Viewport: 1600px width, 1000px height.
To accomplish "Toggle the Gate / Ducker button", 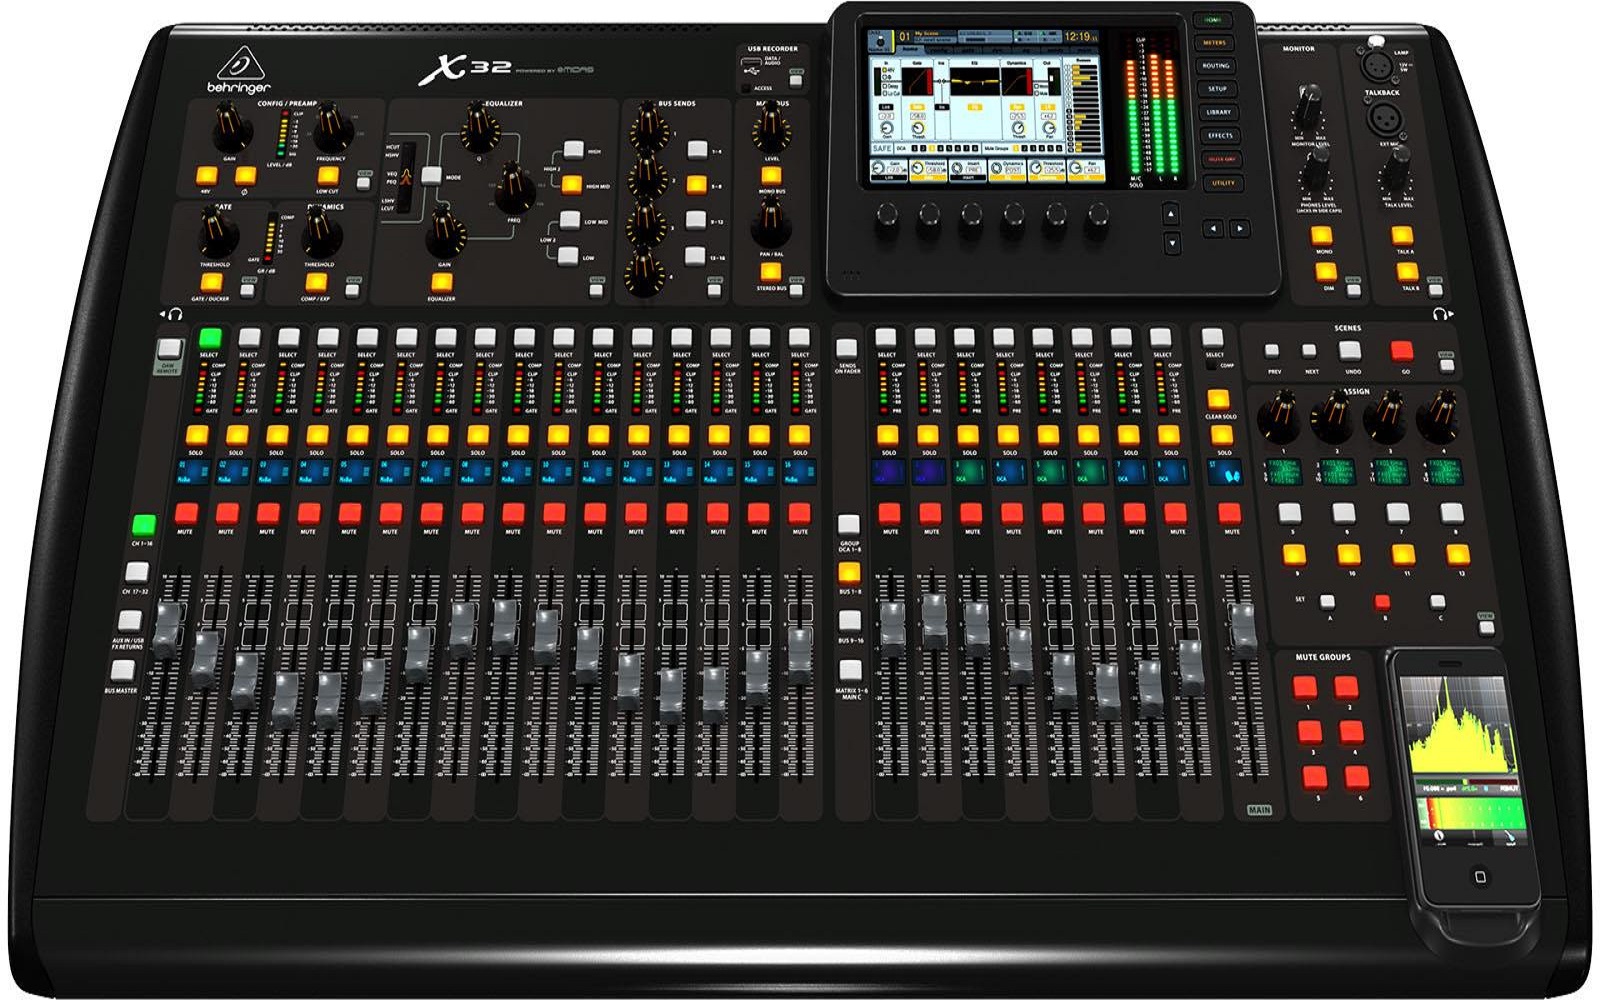I will tap(211, 283).
